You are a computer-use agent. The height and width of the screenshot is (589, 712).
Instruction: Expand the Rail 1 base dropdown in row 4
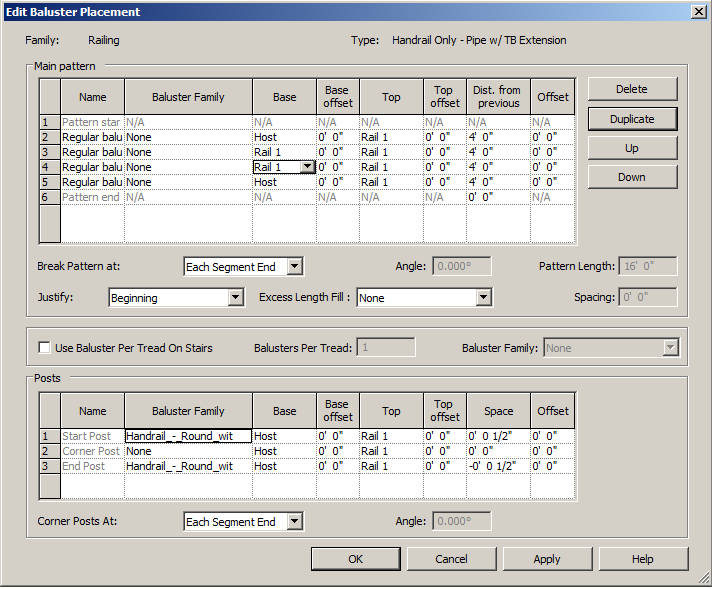pyautogui.click(x=307, y=167)
